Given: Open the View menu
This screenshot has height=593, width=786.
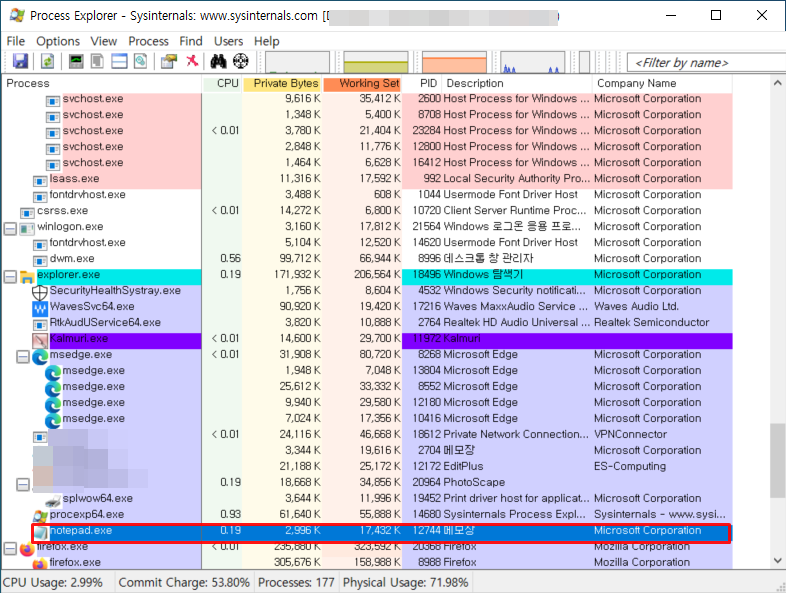Looking at the screenshot, I should (x=104, y=41).
